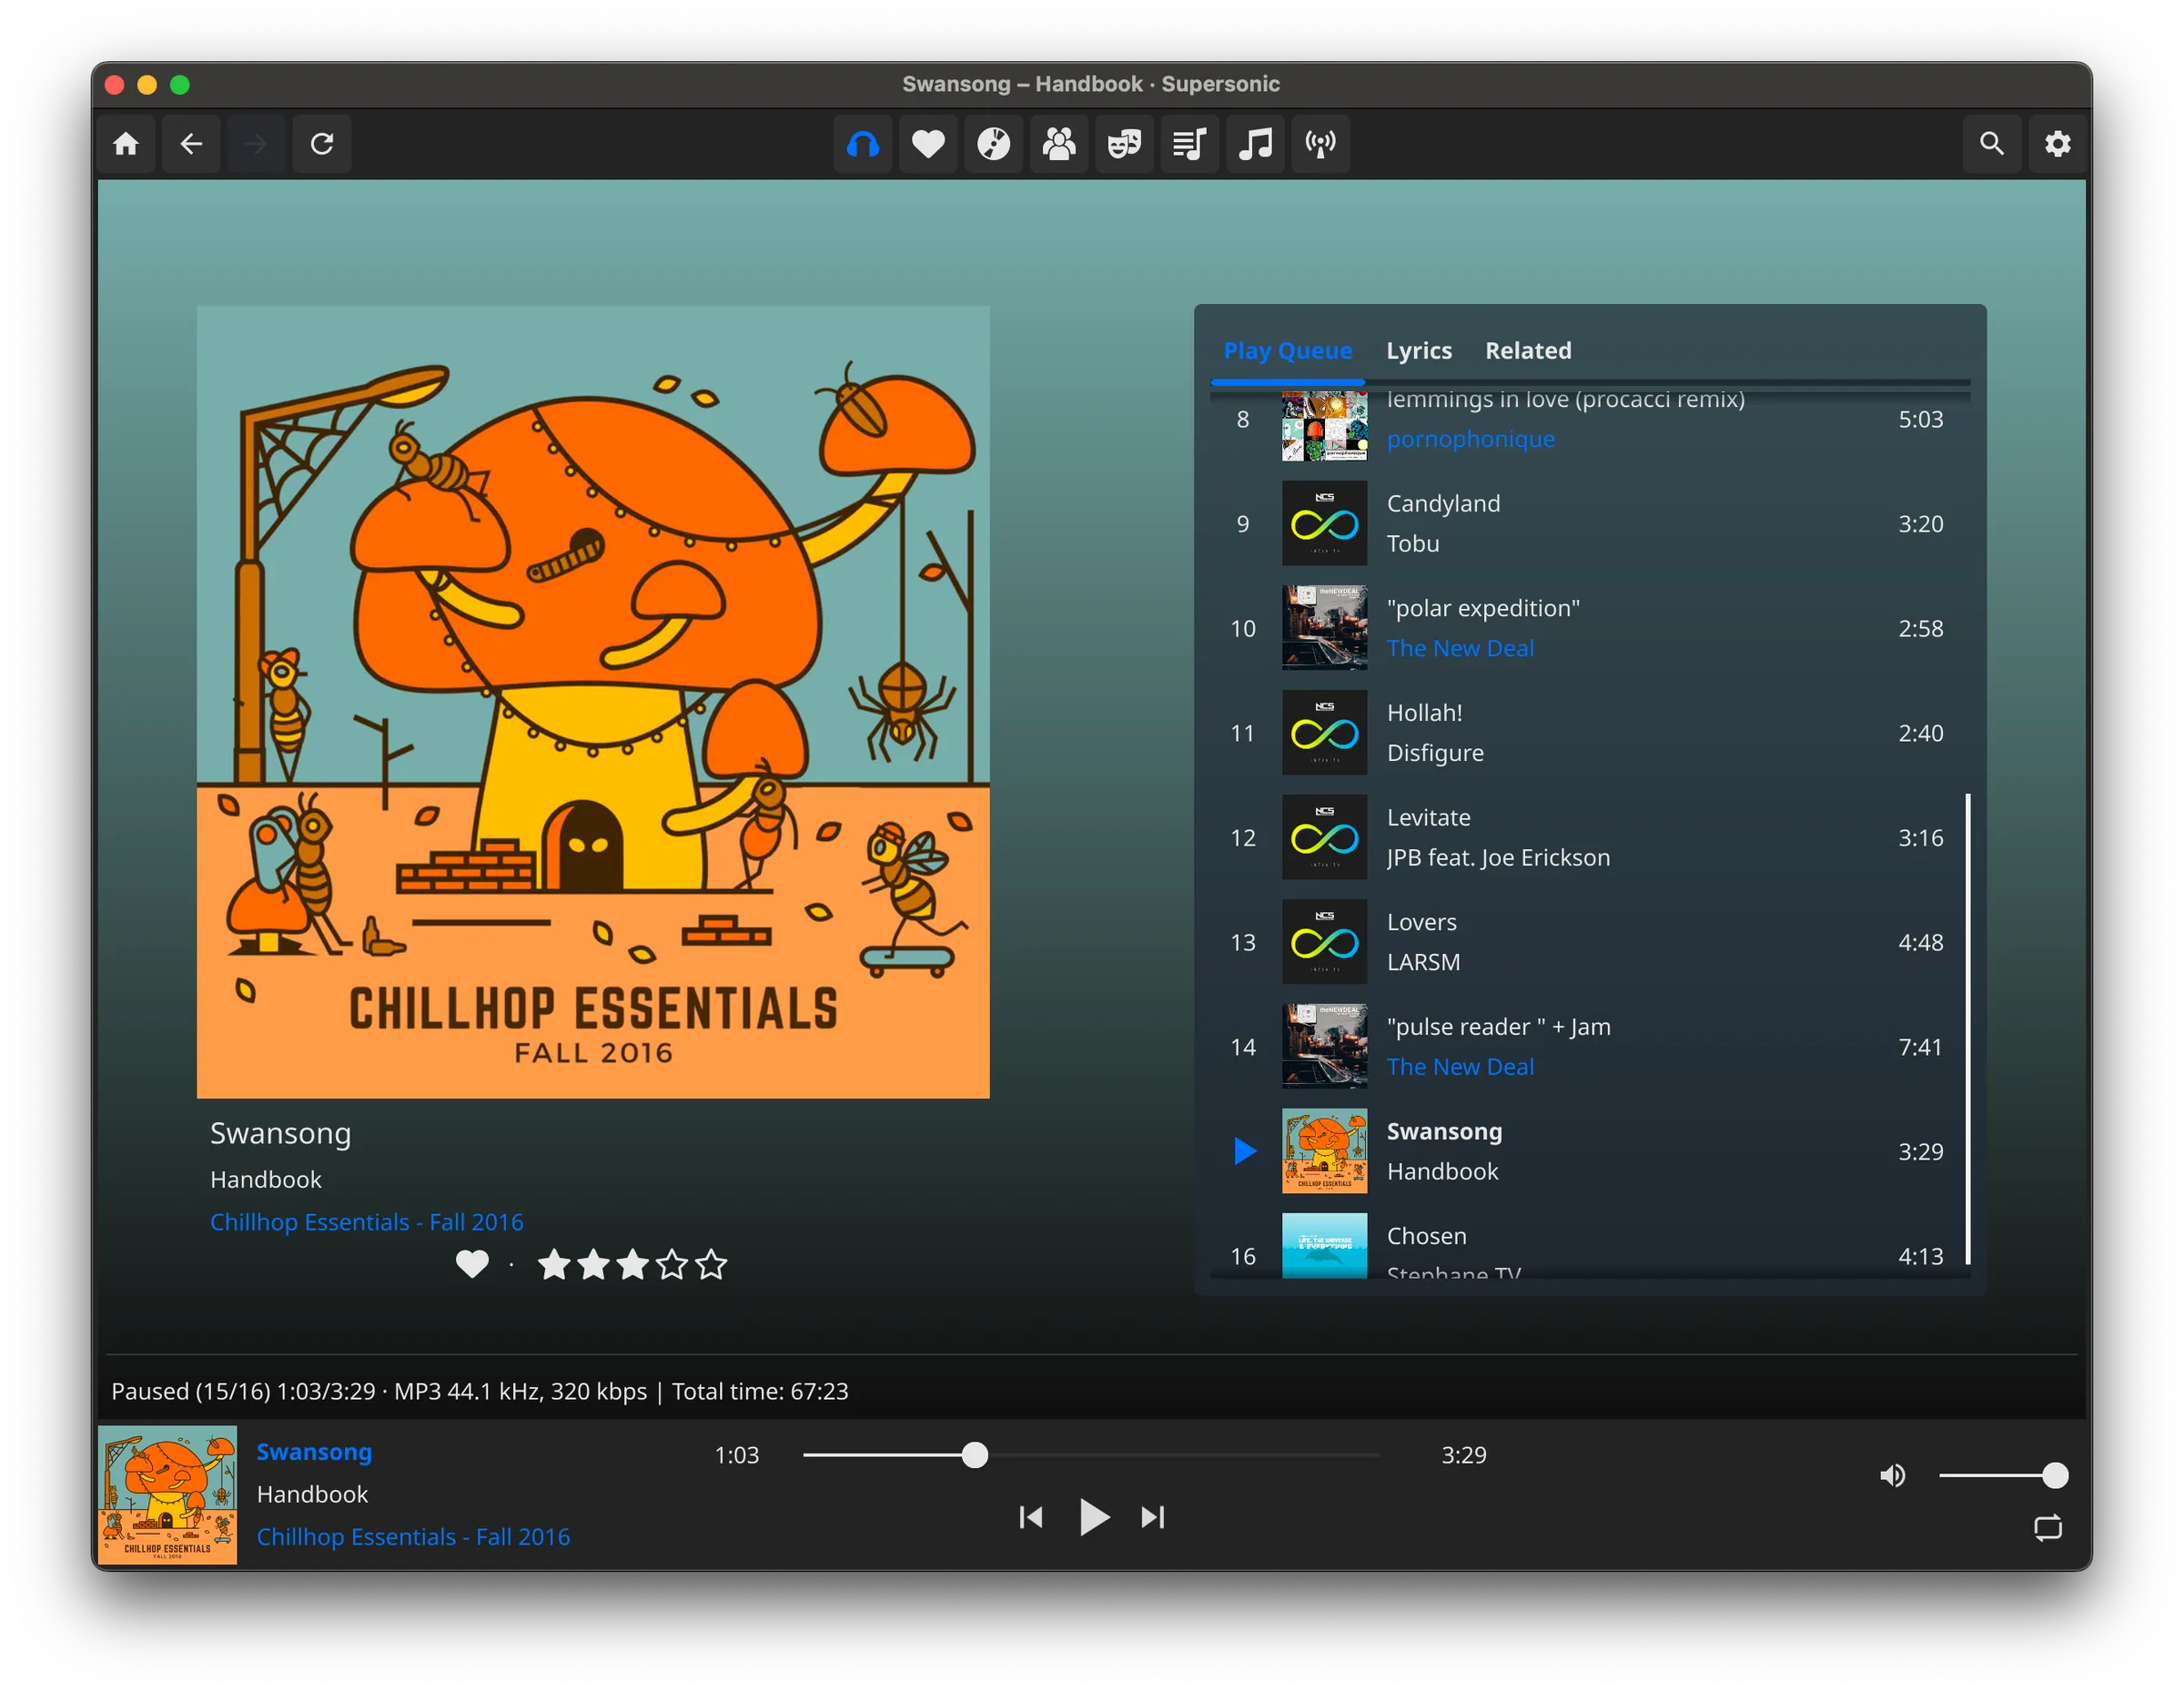The image size is (2184, 1692).
Task: Switch to the Related tab
Action: [1528, 350]
